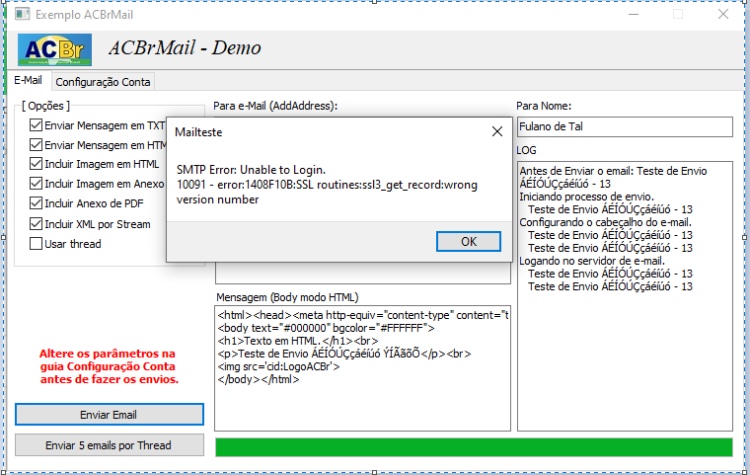The width and height of the screenshot is (750, 475).
Task: Click the 'SMTP Error: Unable to Login.' text
Action: 251,170
